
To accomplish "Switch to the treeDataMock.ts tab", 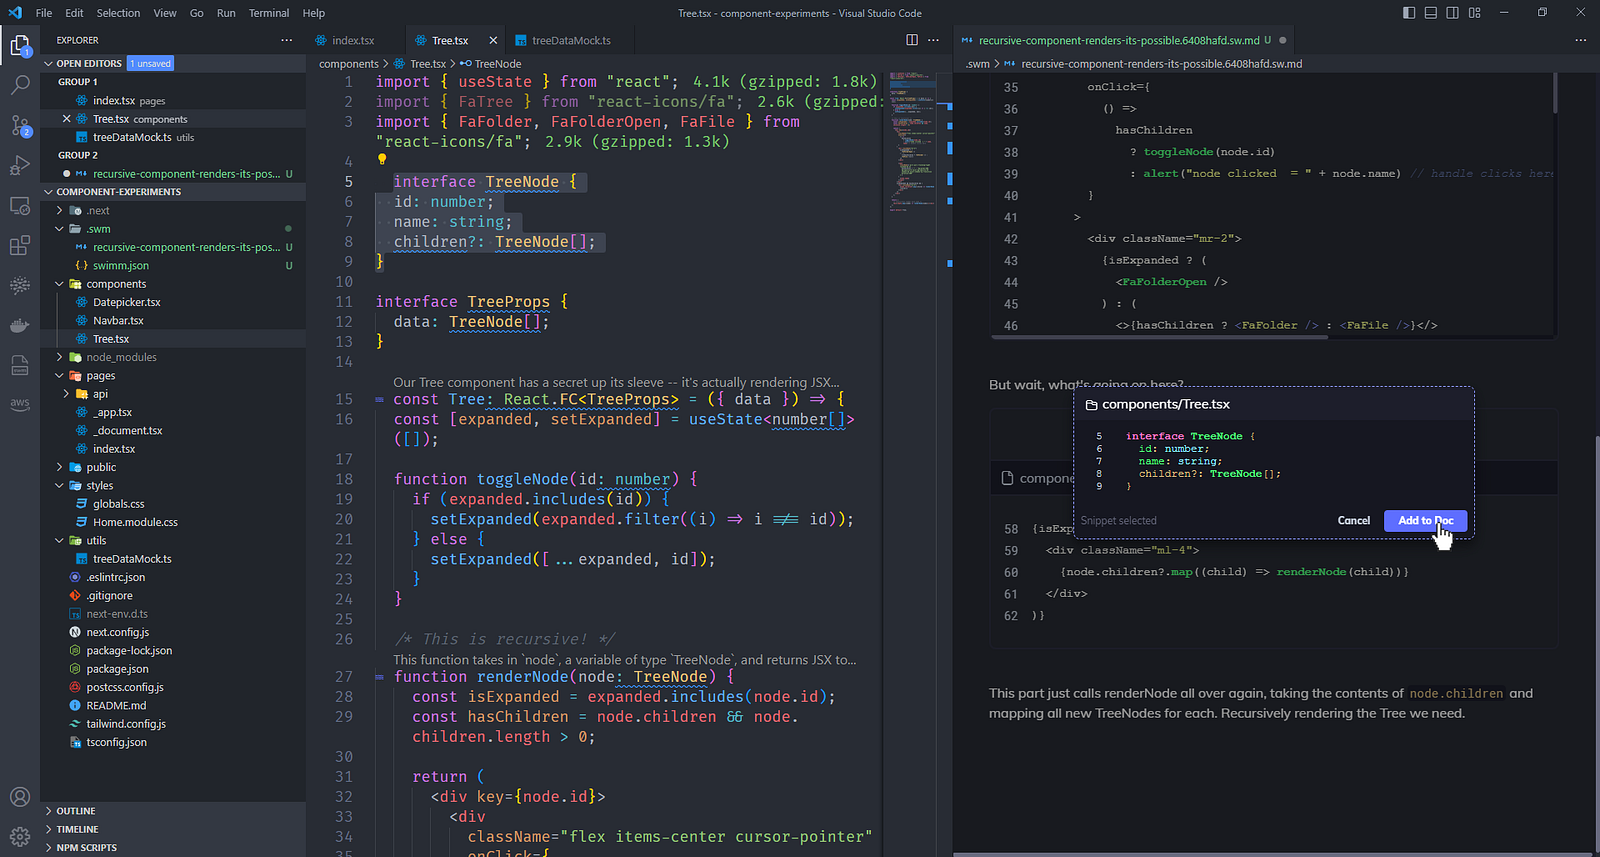I will coord(570,41).
